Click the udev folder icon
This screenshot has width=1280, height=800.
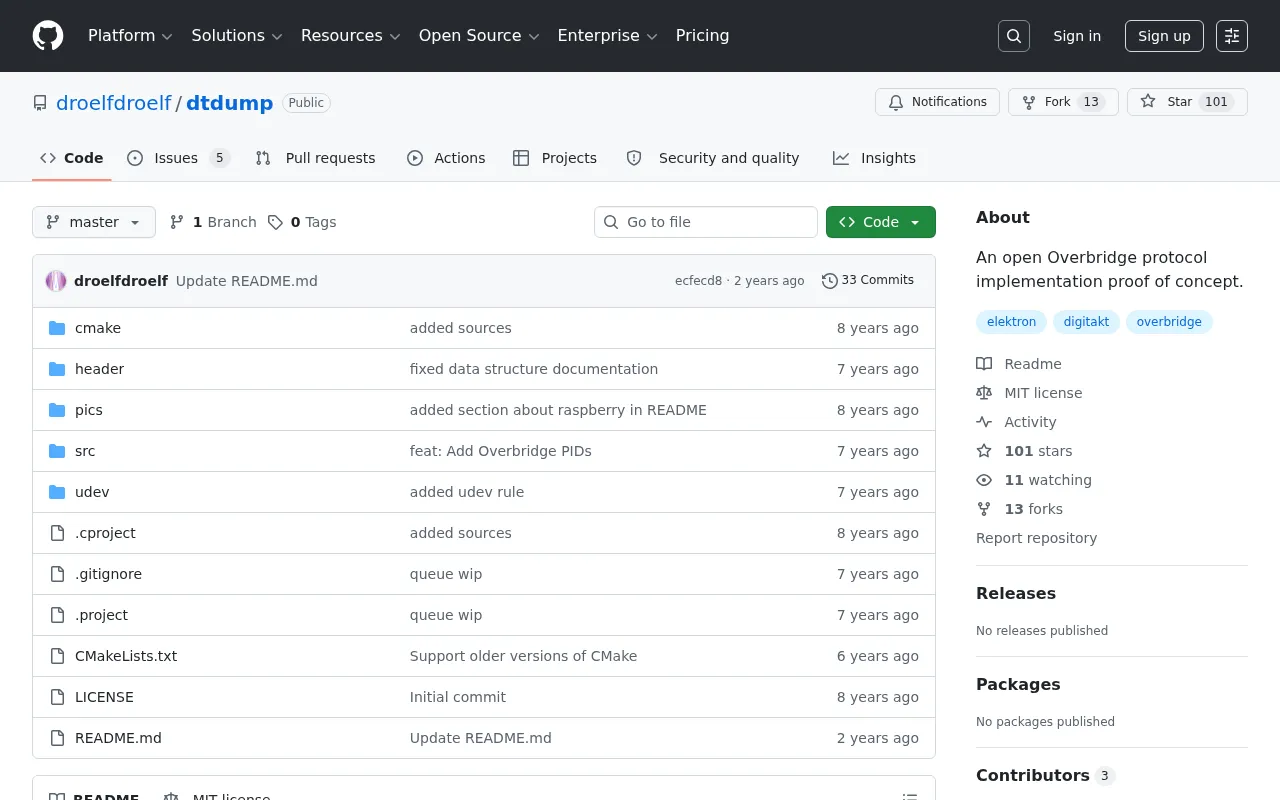pyautogui.click(x=57, y=492)
